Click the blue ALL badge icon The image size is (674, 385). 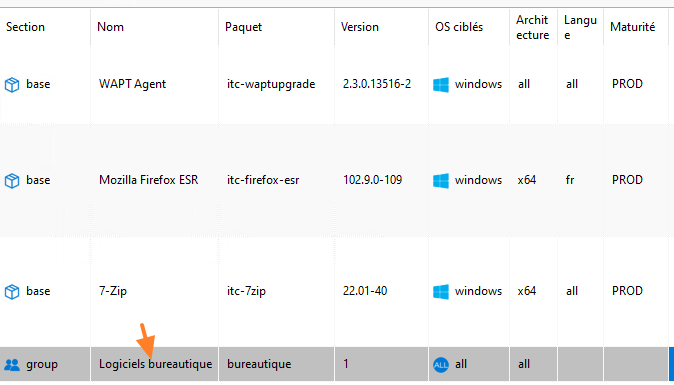click(441, 365)
